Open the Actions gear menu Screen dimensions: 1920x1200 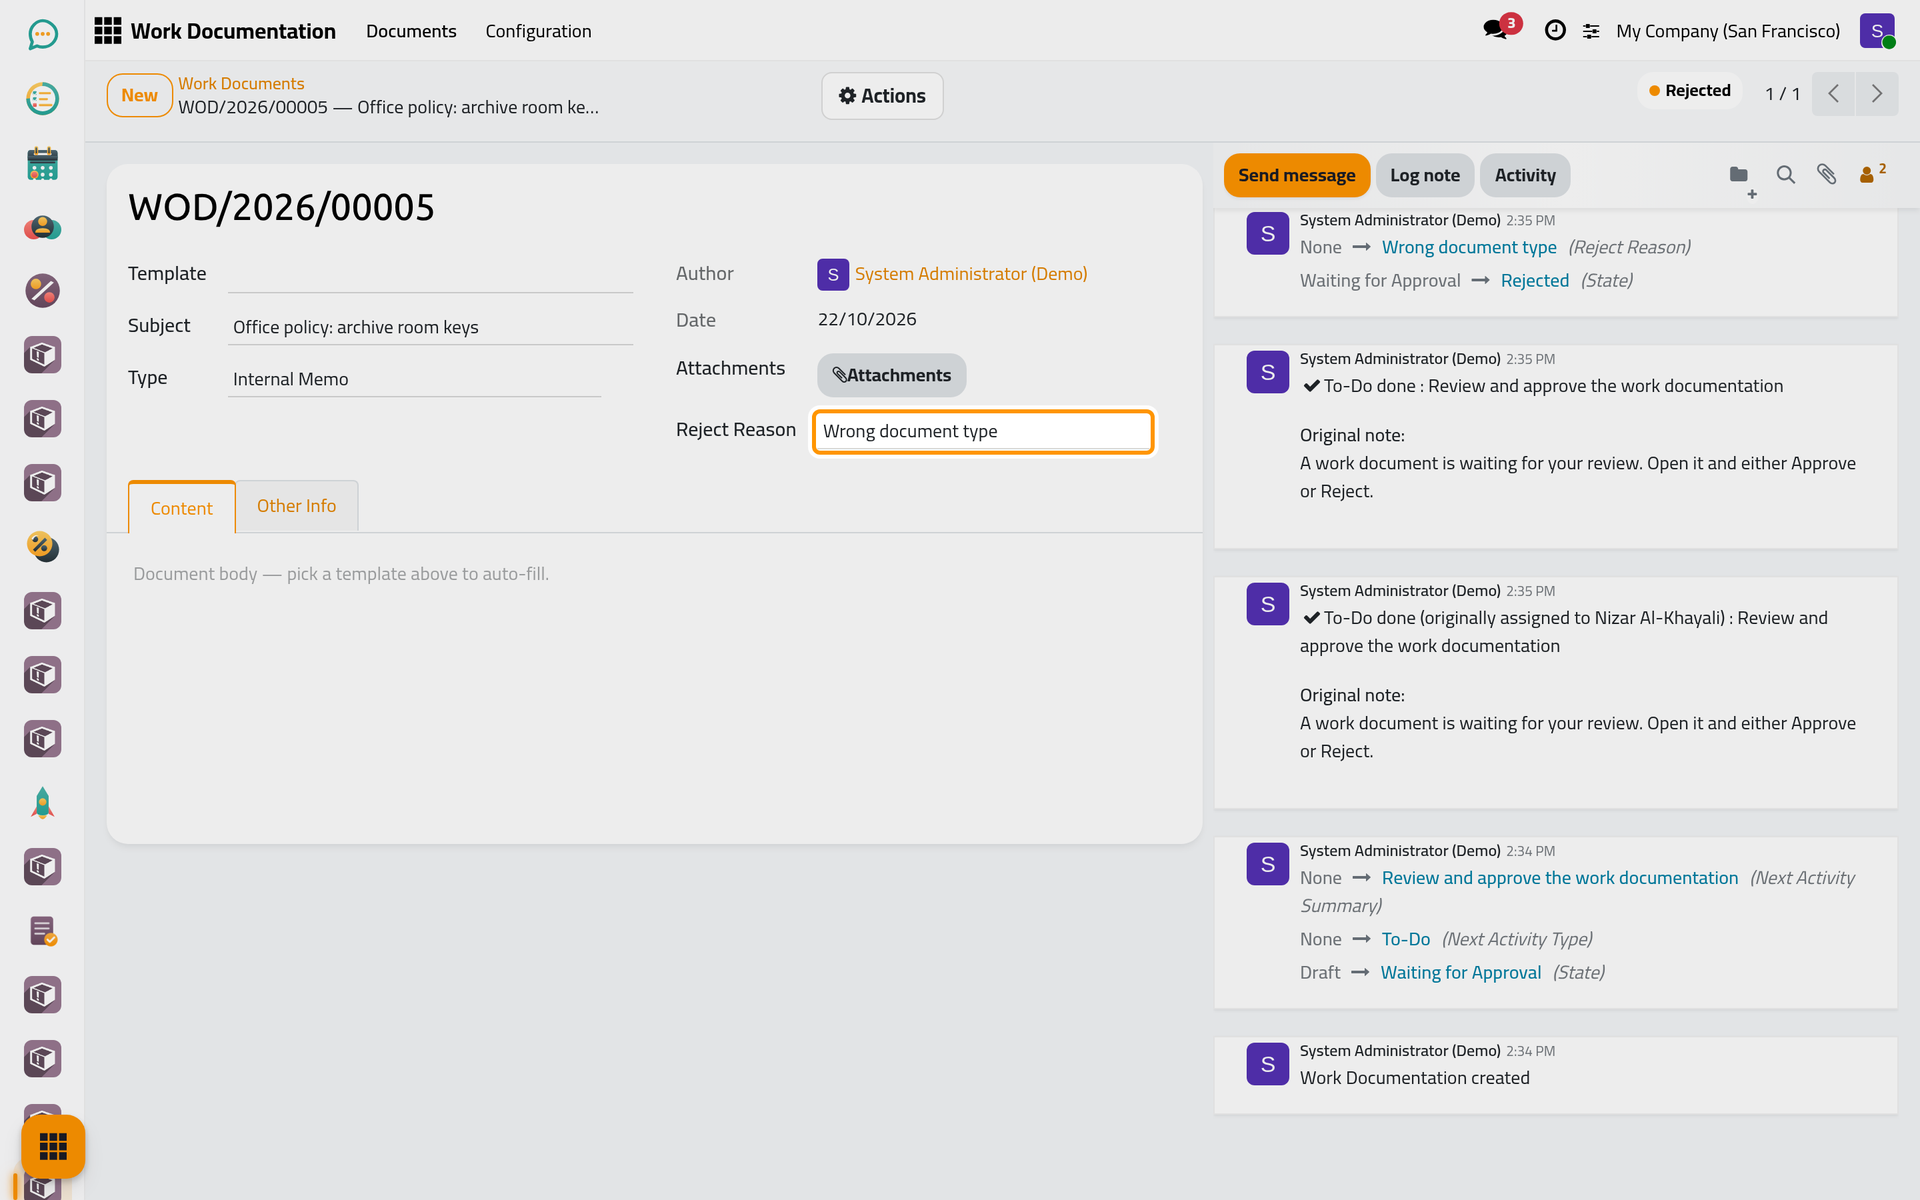882,96
